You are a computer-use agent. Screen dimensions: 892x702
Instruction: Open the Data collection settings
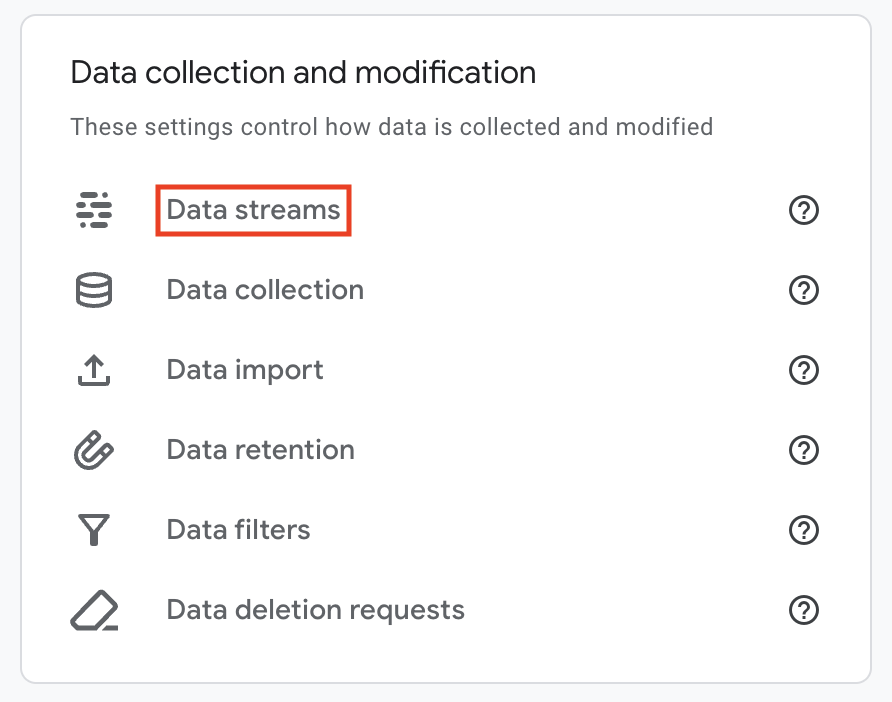point(265,290)
